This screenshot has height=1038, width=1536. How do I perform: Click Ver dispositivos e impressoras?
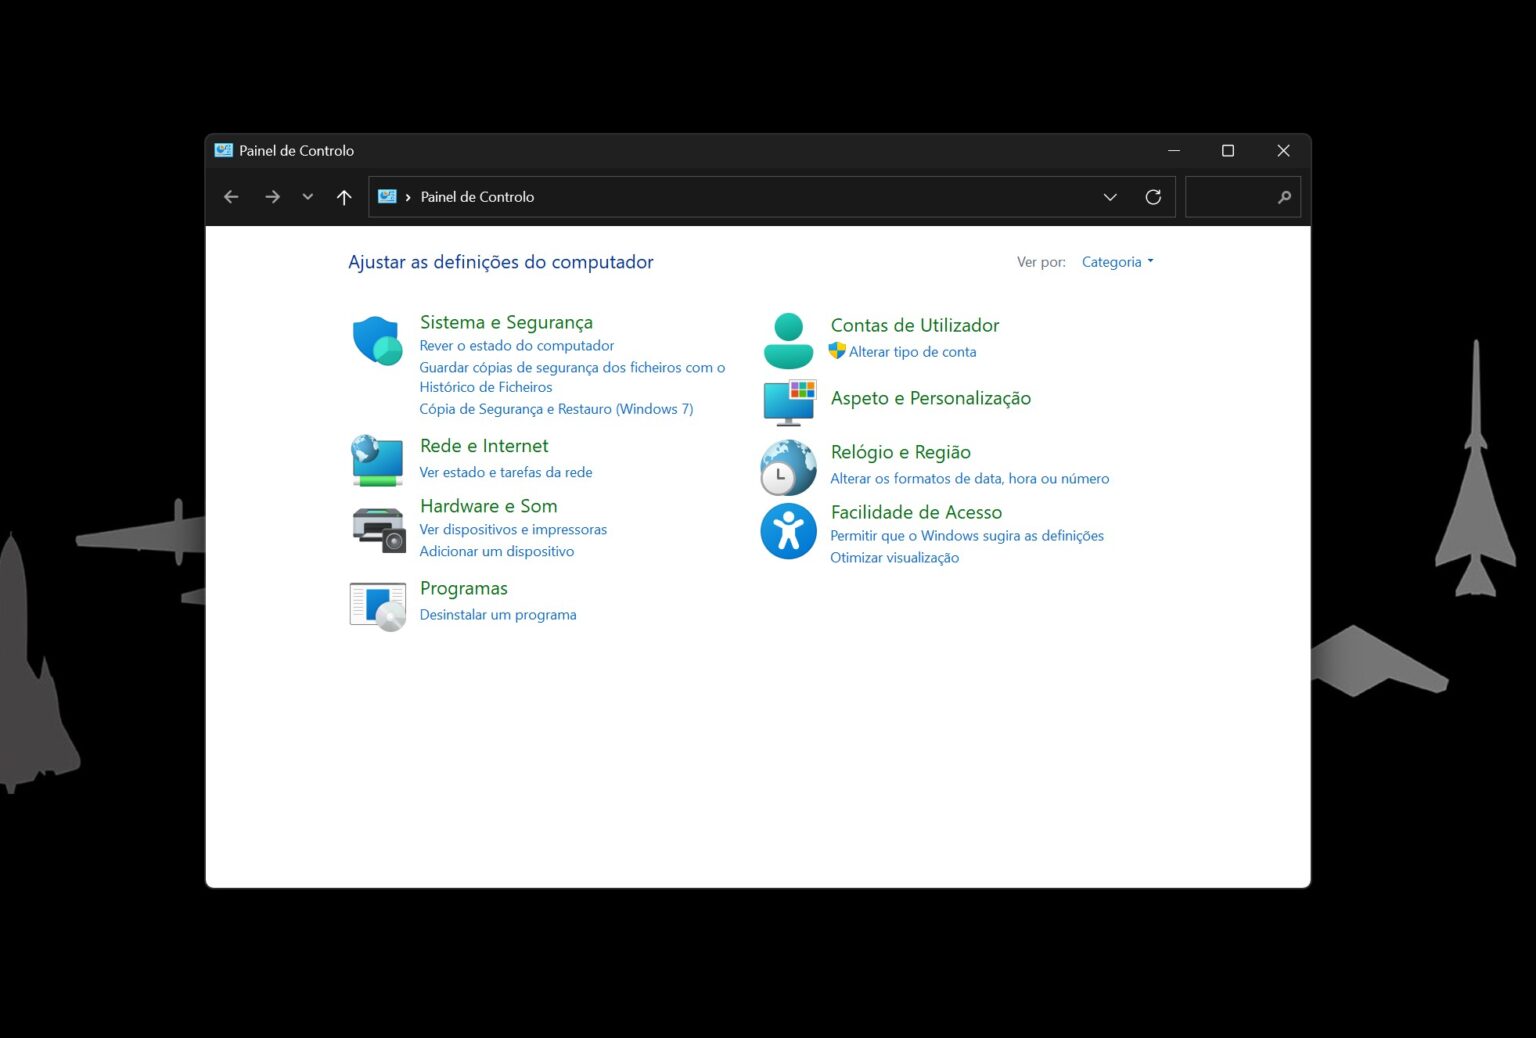click(x=513, y=529)
